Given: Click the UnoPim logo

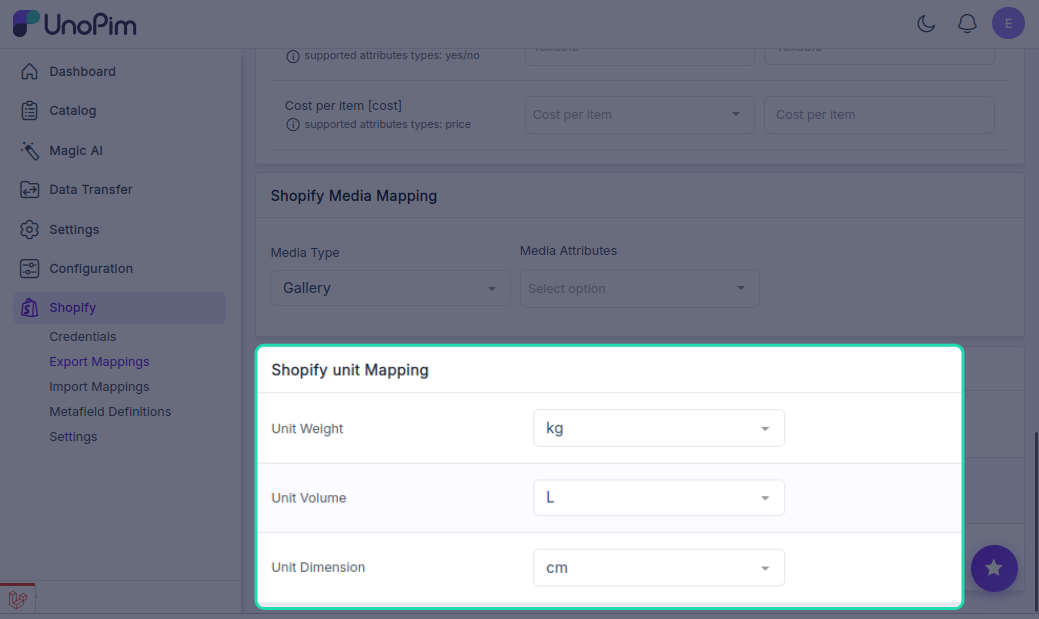Looking at the screenshot, I should (x=74, y=24).
